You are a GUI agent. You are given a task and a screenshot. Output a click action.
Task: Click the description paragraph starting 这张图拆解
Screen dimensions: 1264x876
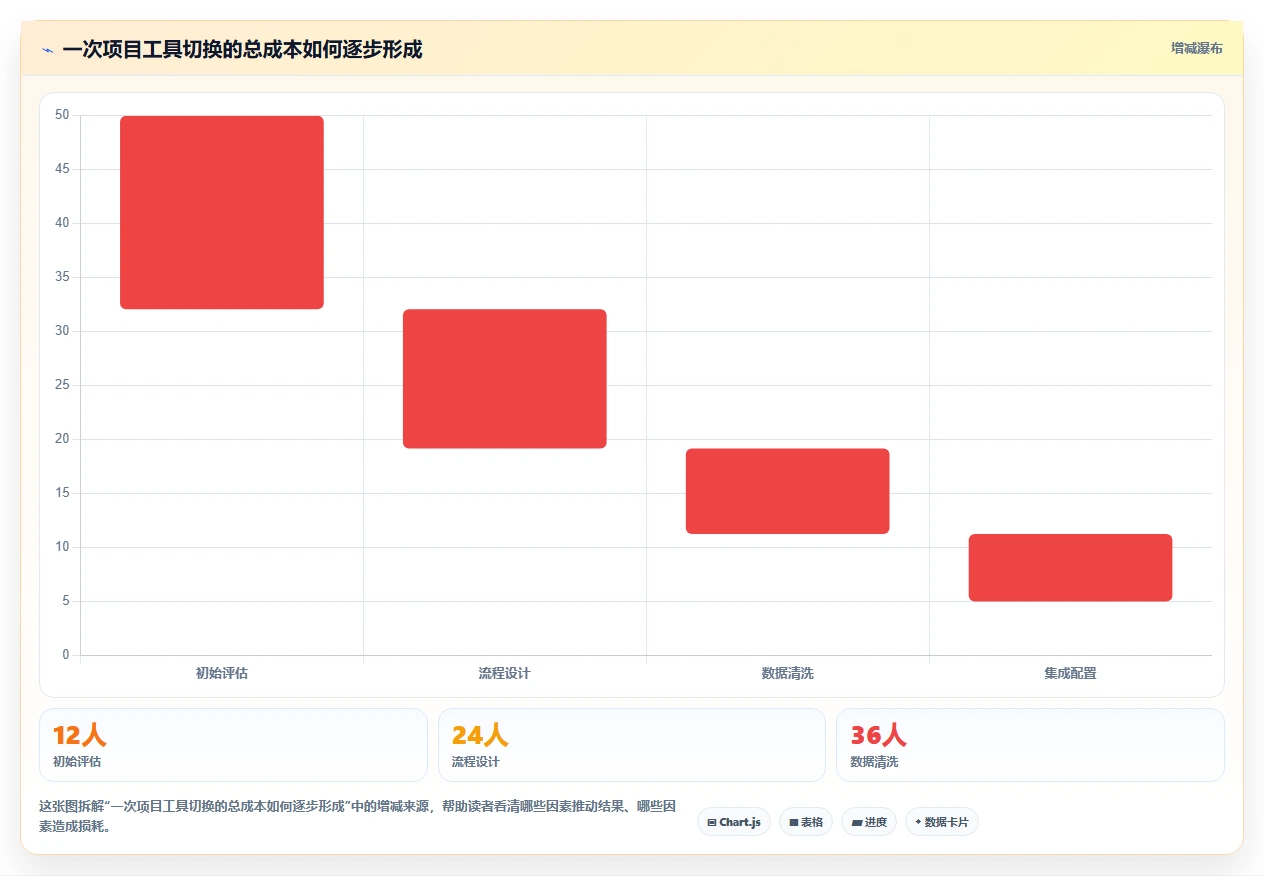coord(360,816)
